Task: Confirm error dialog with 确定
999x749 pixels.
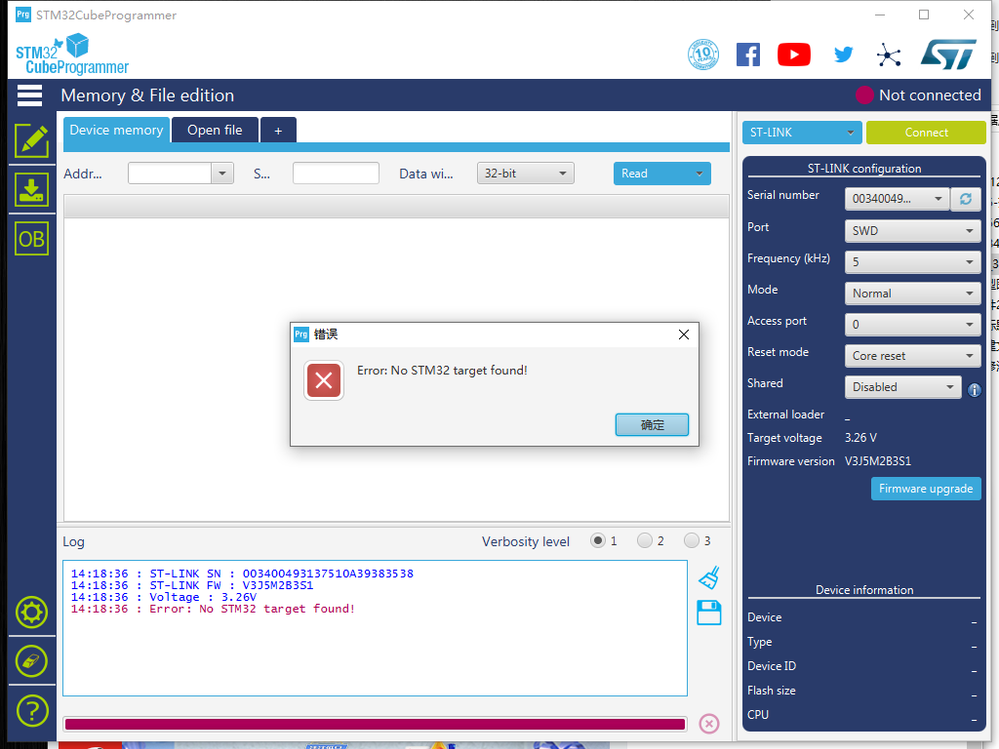Action: tap(652, 425)
